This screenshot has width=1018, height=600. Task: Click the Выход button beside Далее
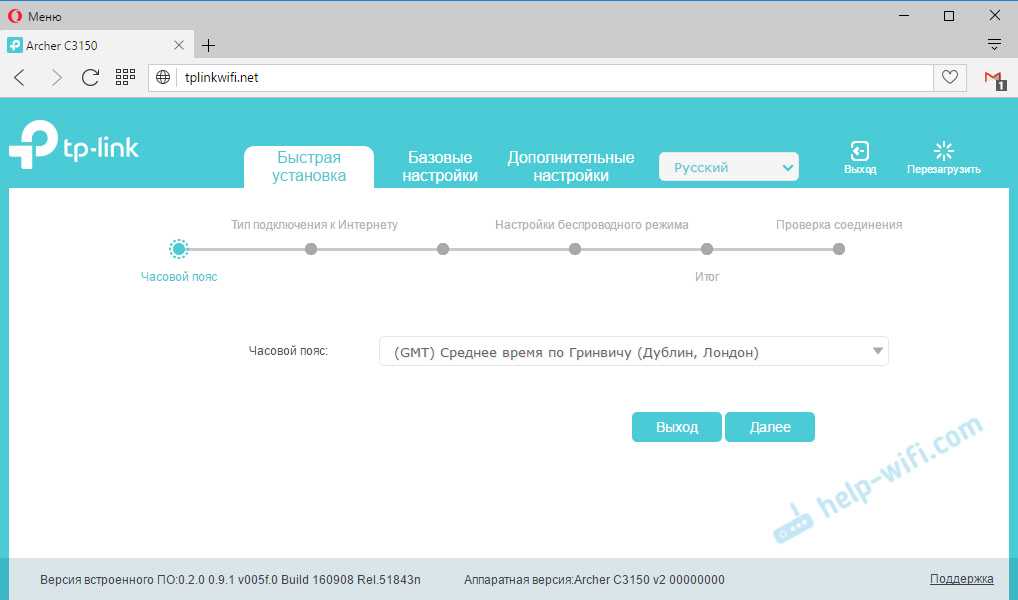click(677, 427)
